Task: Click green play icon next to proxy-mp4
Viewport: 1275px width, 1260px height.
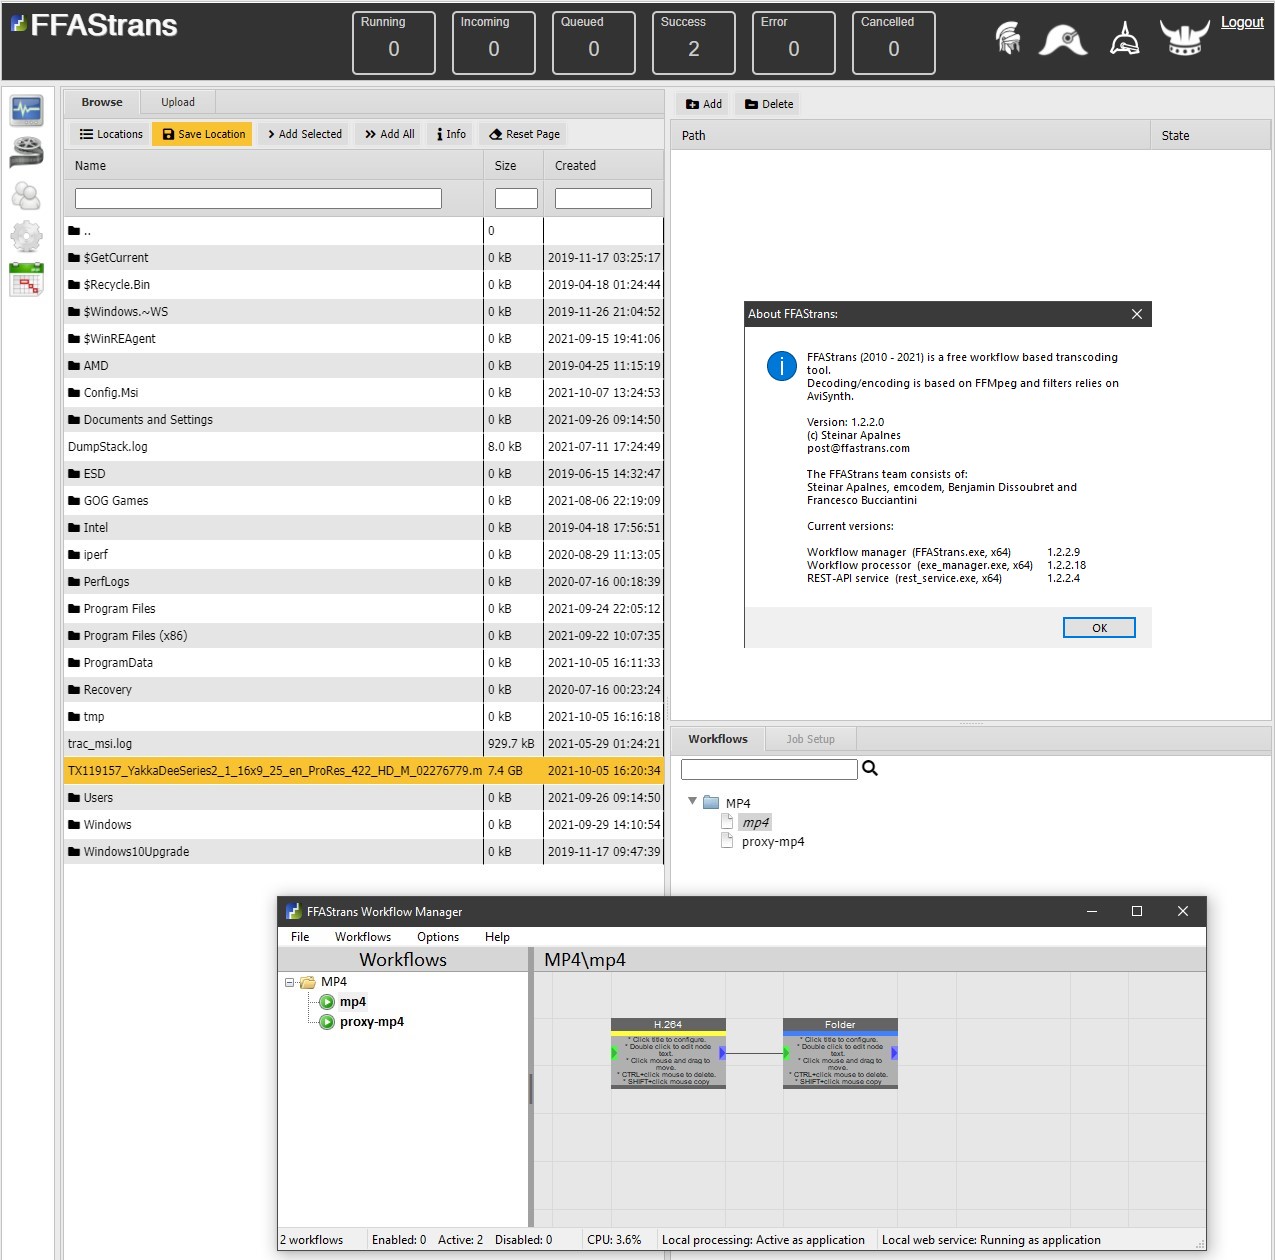Action: click(x=327, y=1022)
